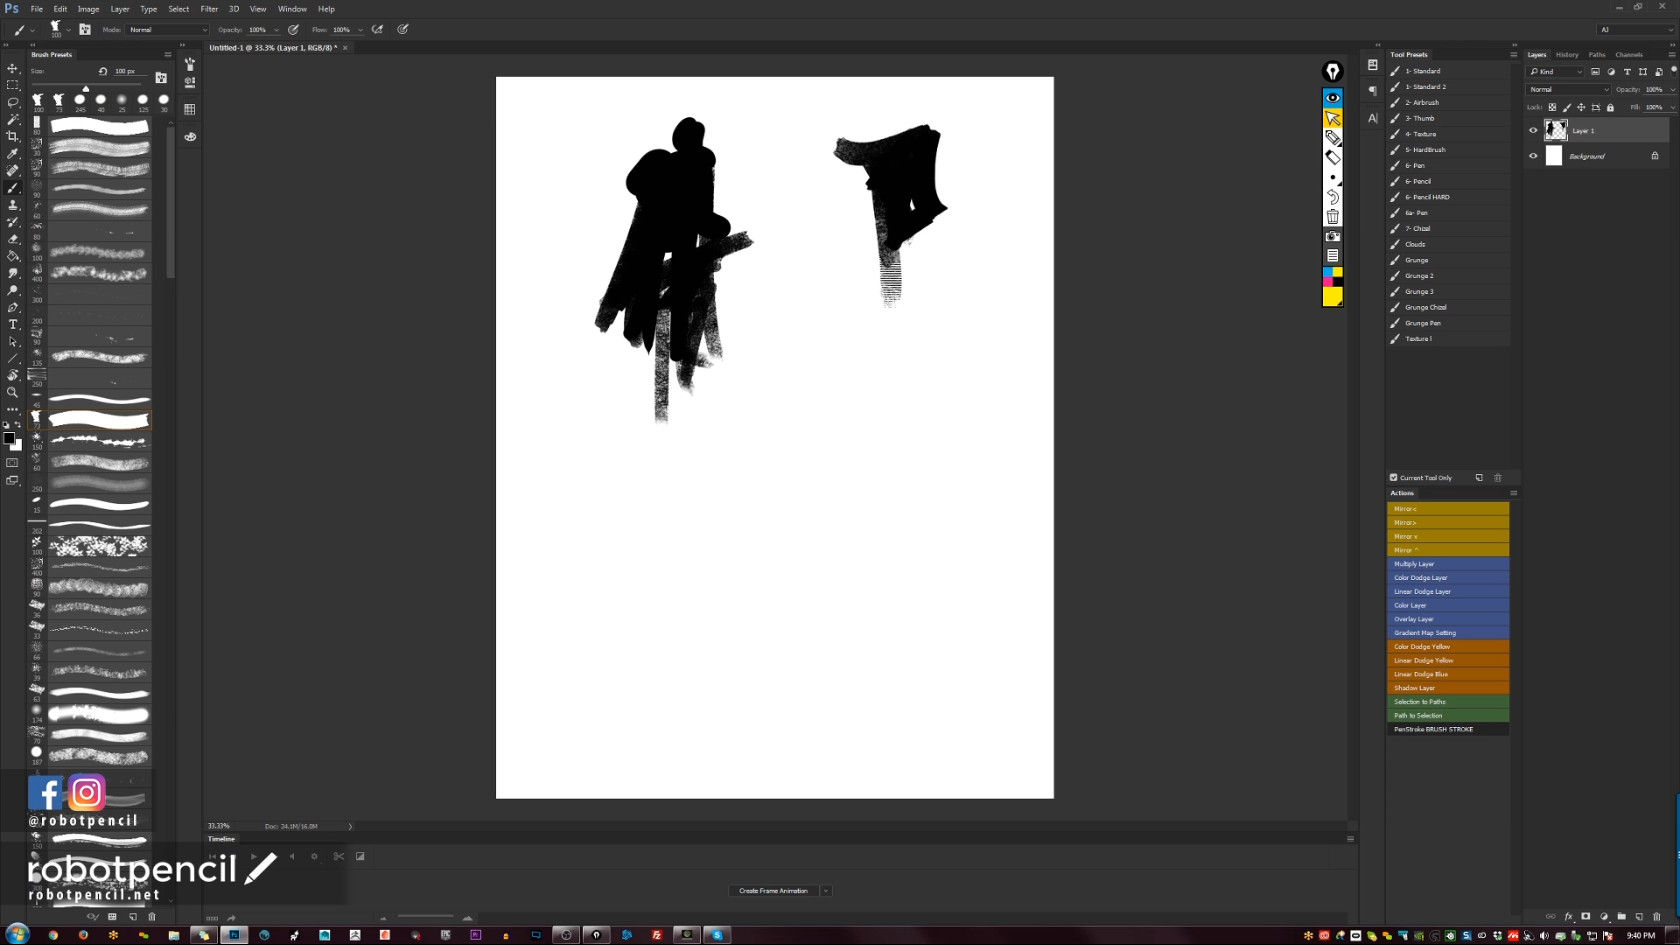The width and height of the screenshot is (1680, 945).
Task: Expand the Kind layer filter dropdown
Action: 1557,72
